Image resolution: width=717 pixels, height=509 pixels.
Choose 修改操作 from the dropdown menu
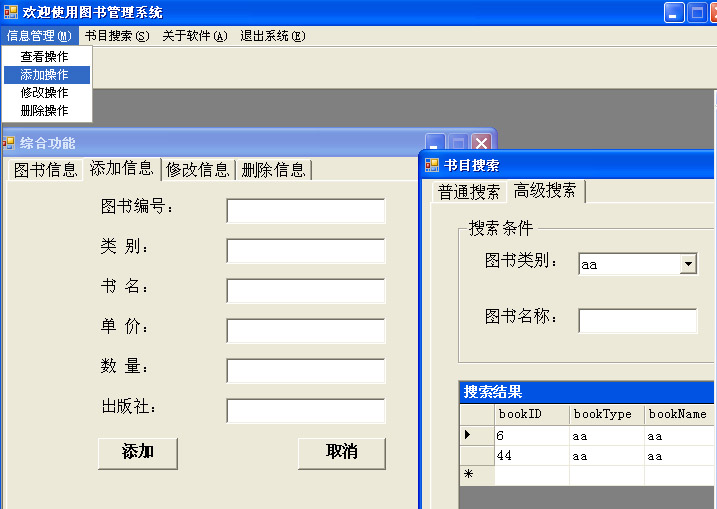pos(47,92)
